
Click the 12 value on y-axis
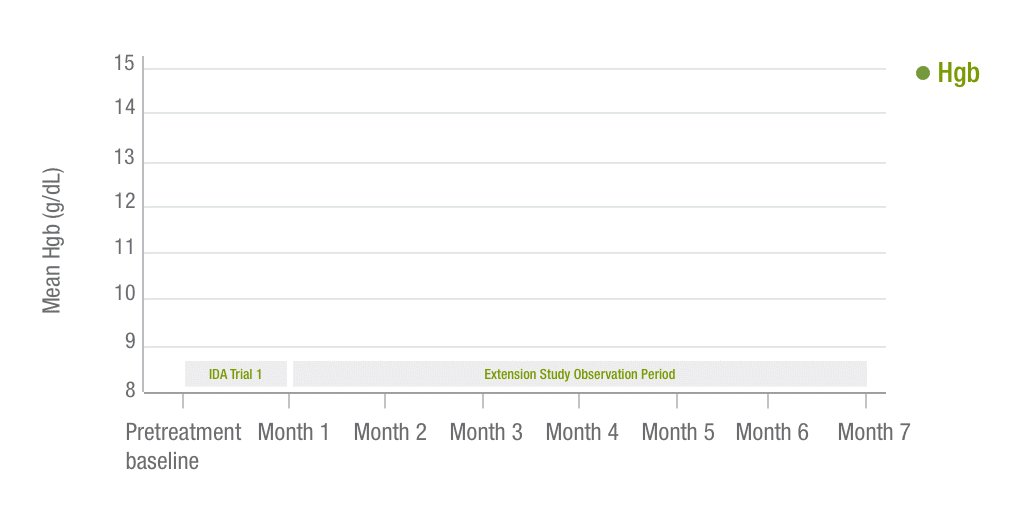click(x=124, y=202)
